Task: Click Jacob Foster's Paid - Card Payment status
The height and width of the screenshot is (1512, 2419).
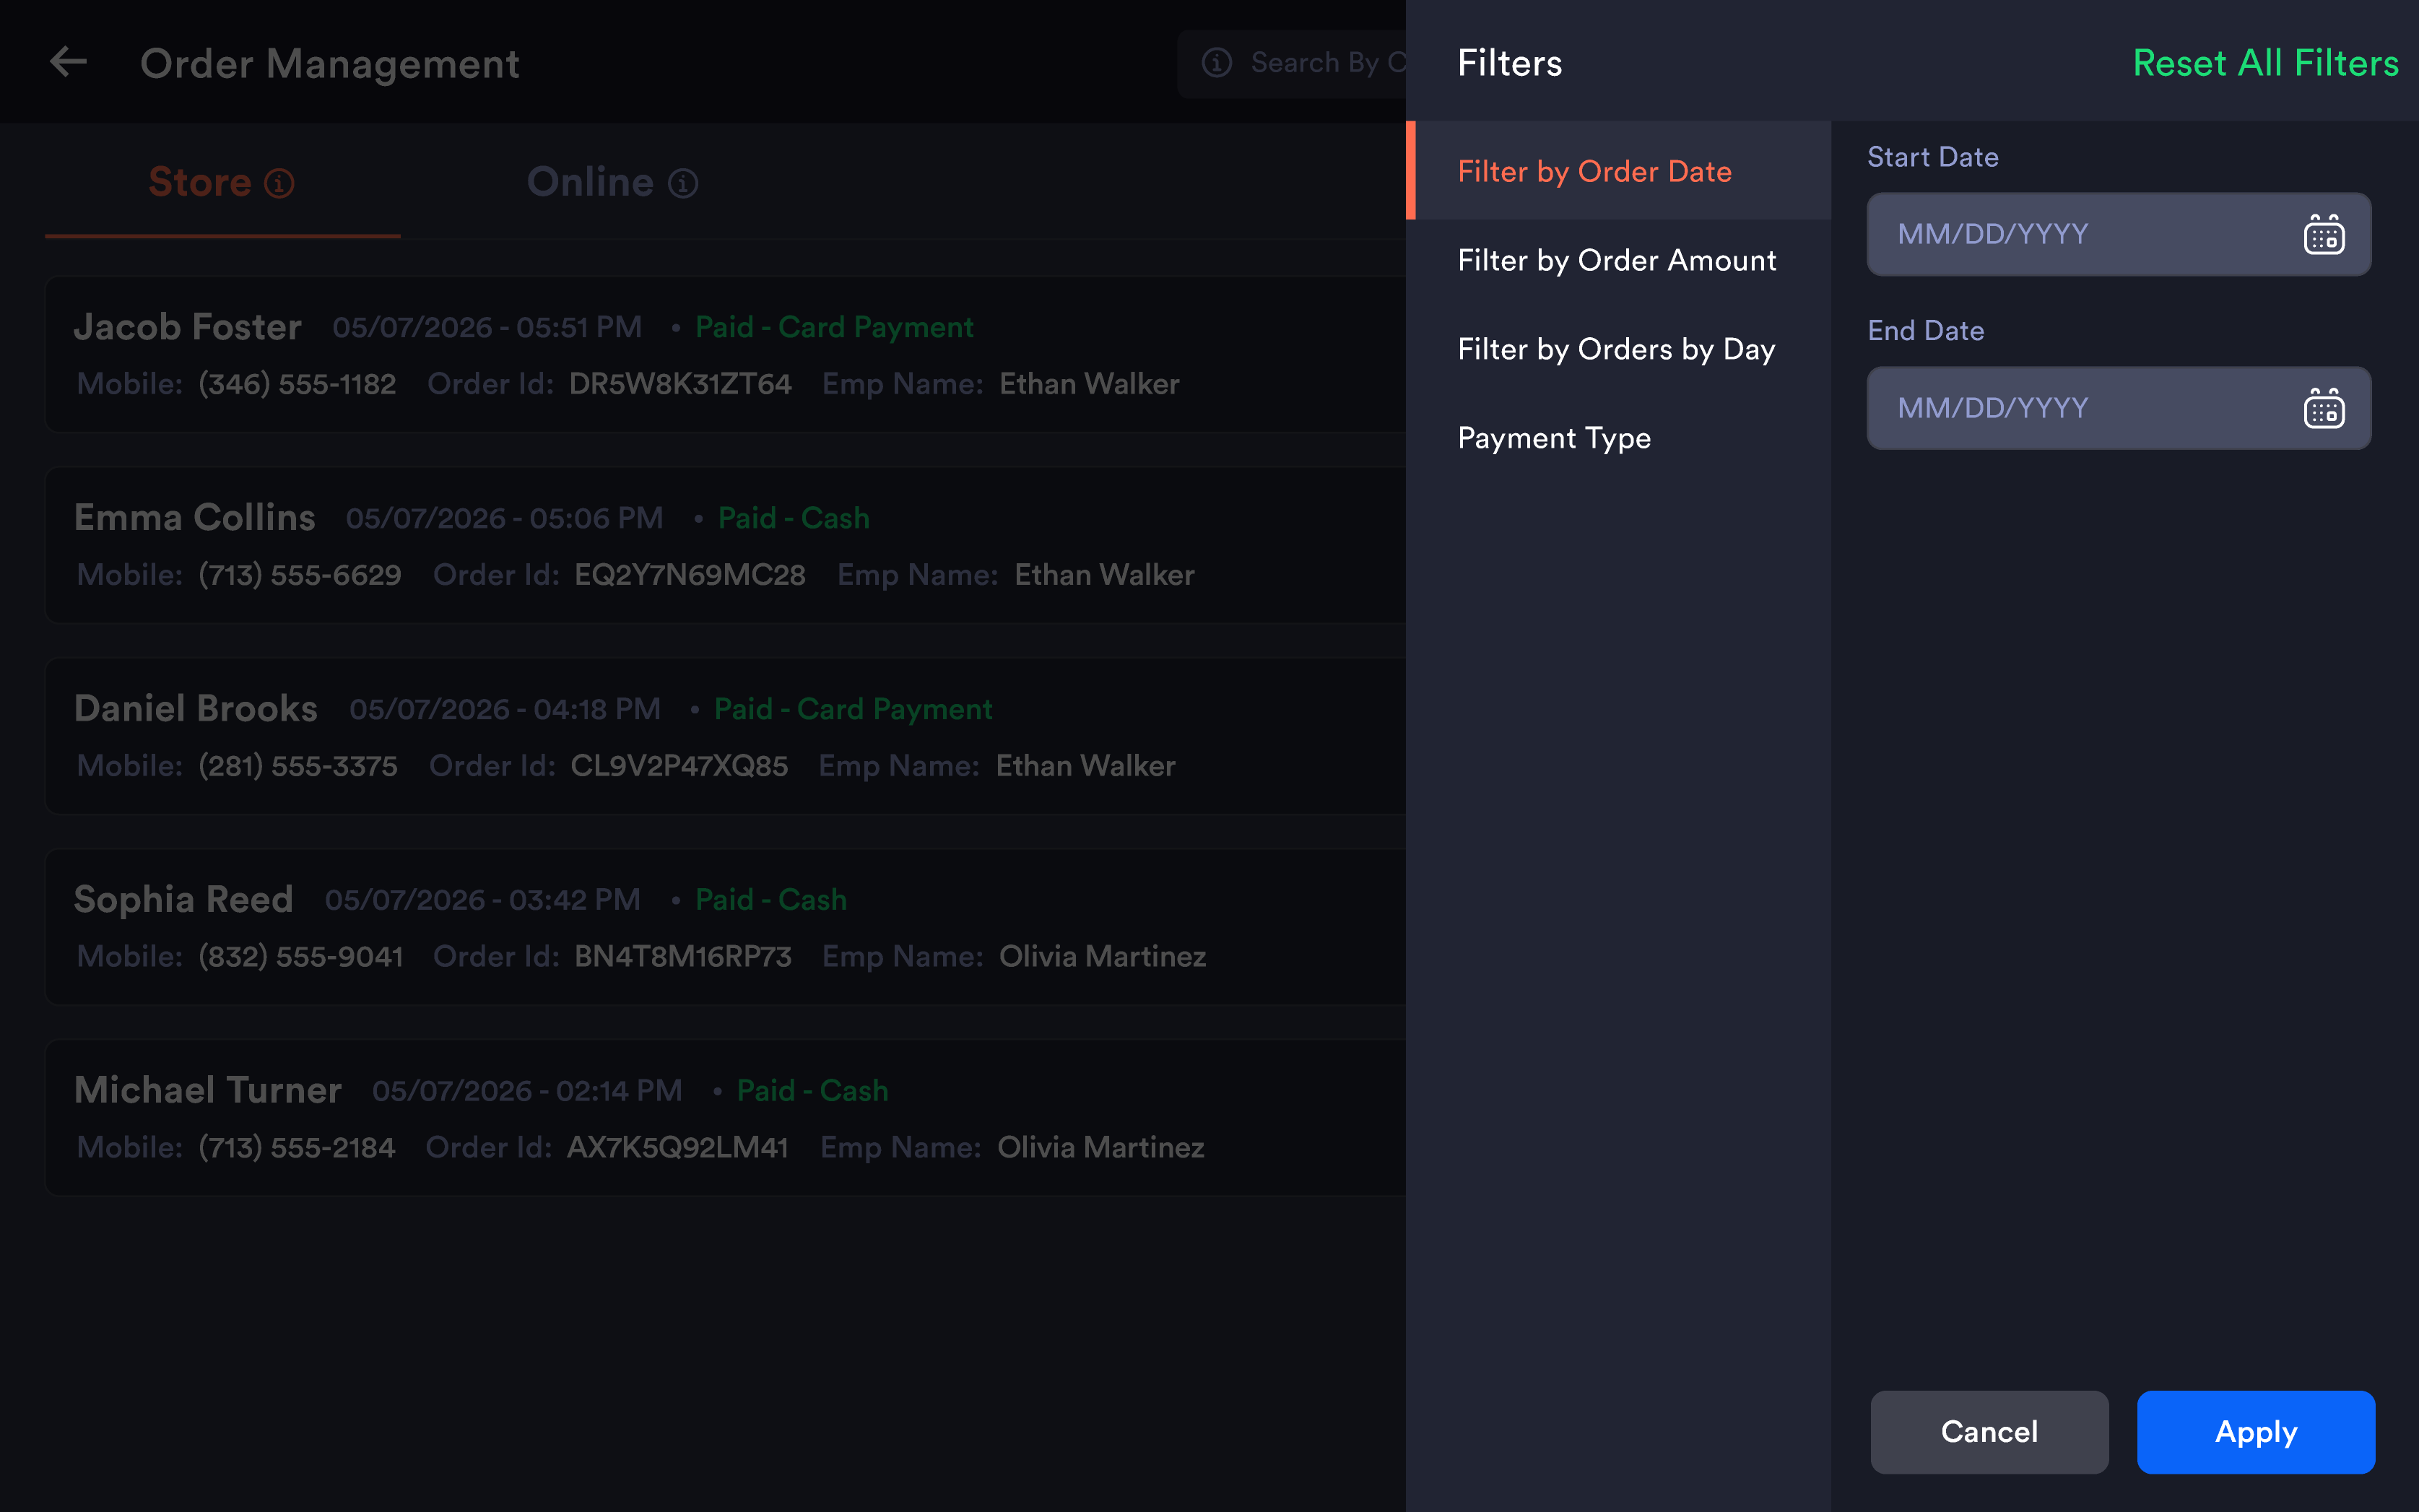Action: 834,327
